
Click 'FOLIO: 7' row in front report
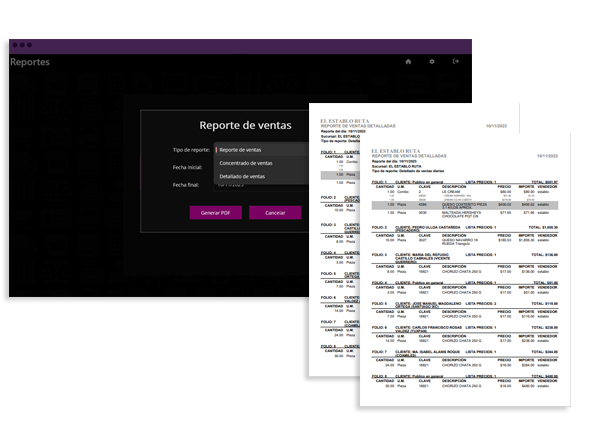[465, 352]
